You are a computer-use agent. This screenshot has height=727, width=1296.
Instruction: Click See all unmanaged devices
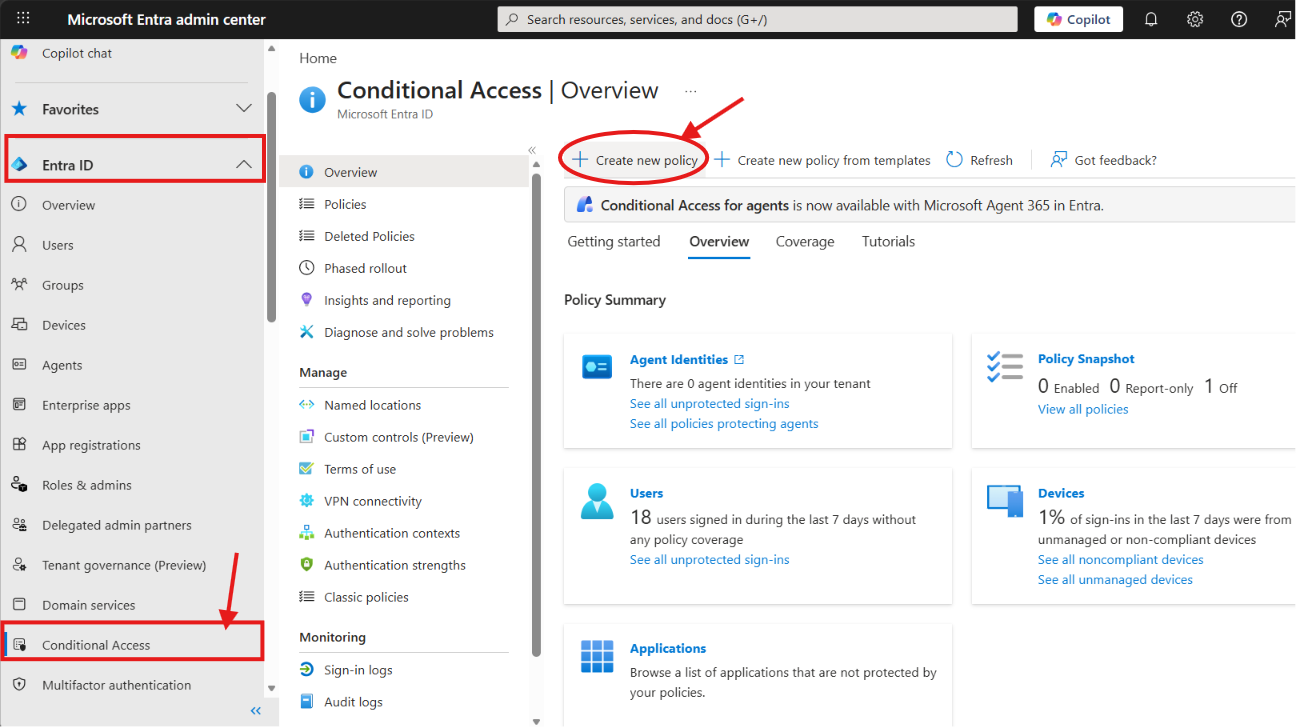point(1115,579)
